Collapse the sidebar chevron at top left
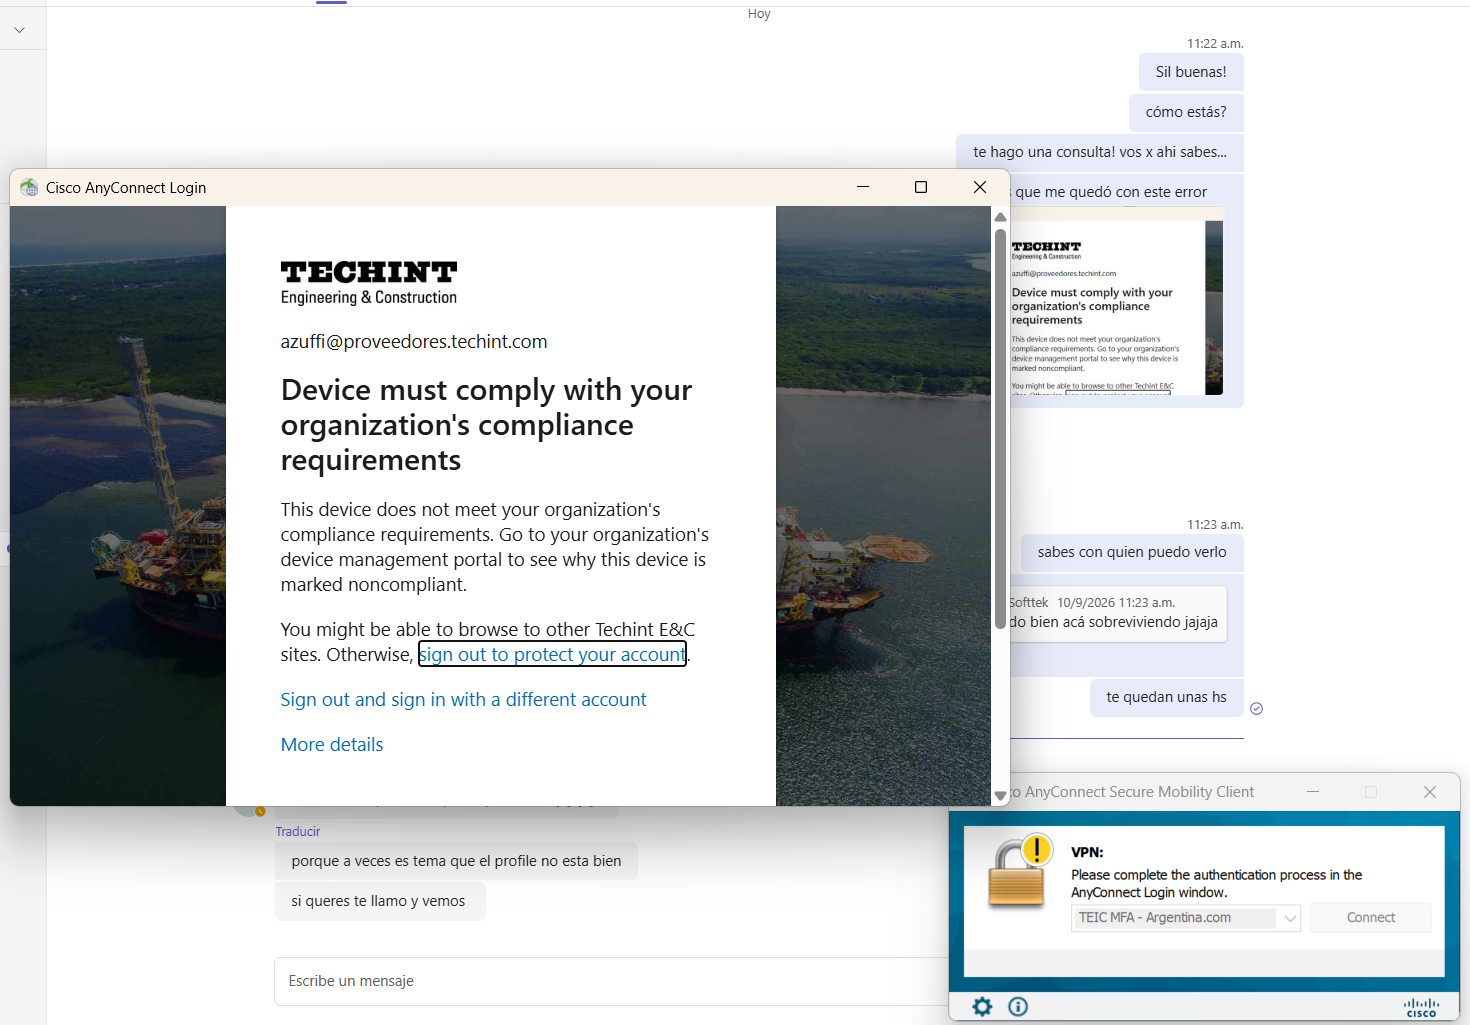Screen dimensions: 1470x1025 pyautogui.click(x=19, y=30)
